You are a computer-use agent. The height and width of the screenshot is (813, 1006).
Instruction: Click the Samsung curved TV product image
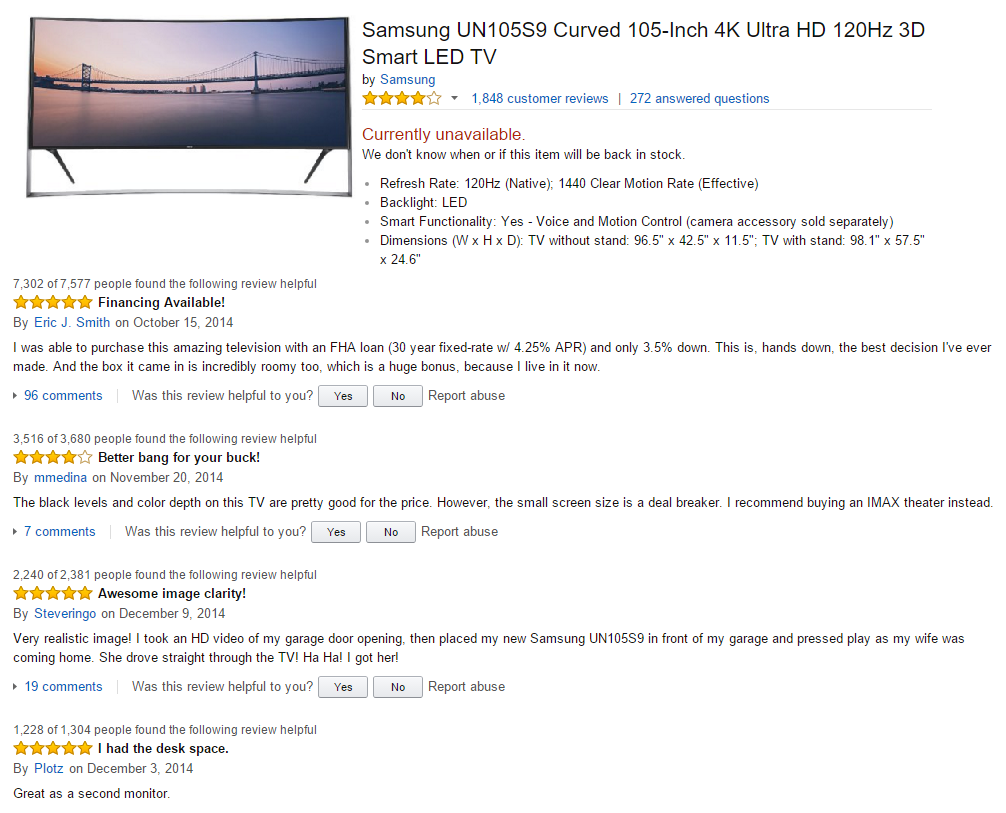pyautogui.click(x=185, y=105)
